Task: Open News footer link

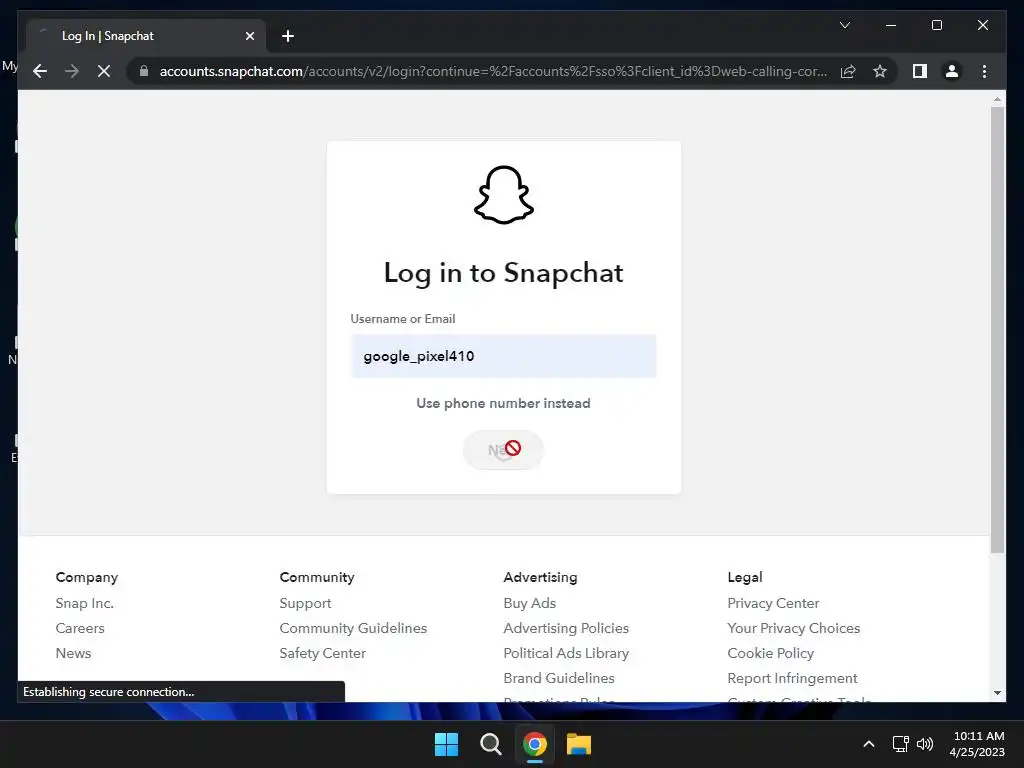Action: pyautogui.click(x=73, y=653)
